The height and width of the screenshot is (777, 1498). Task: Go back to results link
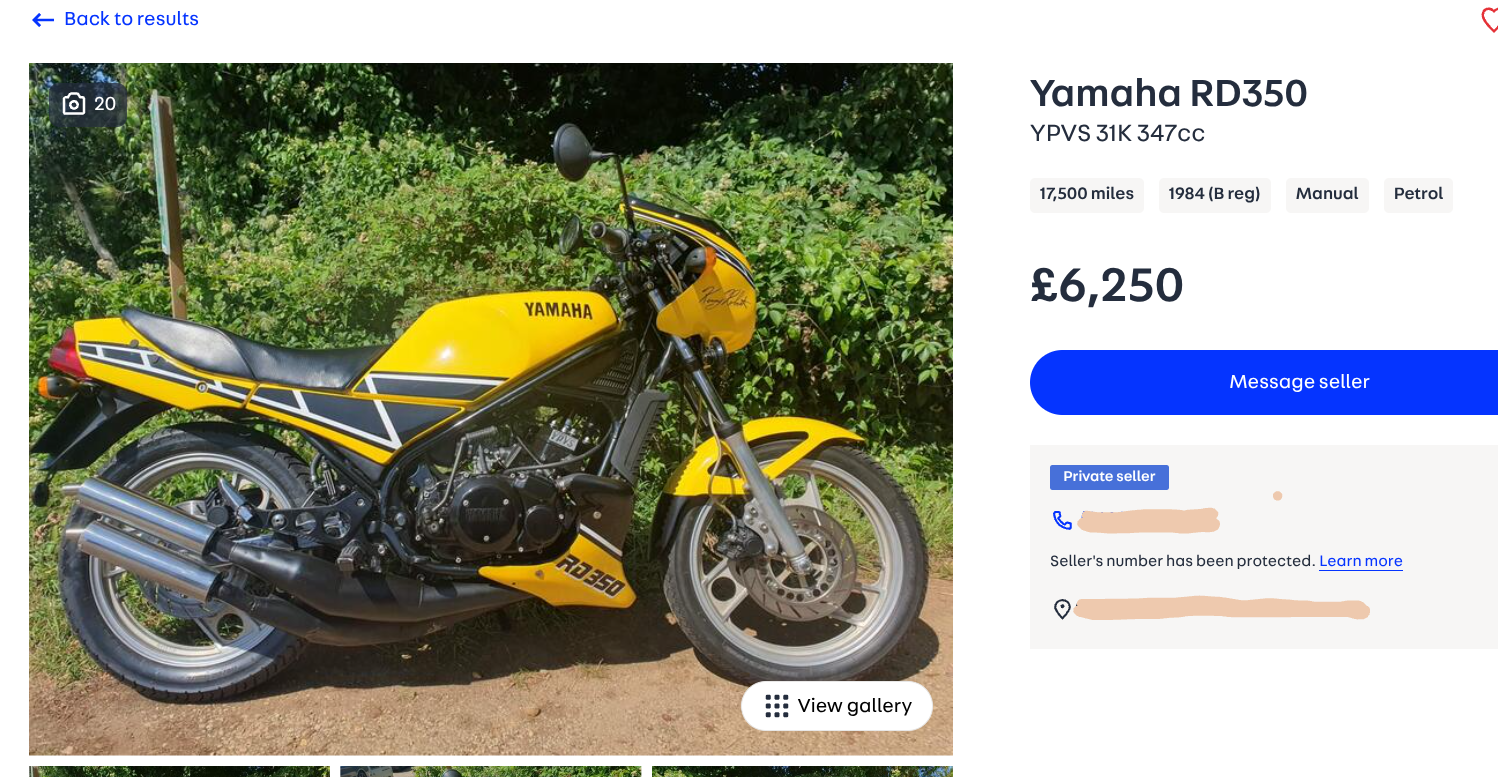[131, 19]
